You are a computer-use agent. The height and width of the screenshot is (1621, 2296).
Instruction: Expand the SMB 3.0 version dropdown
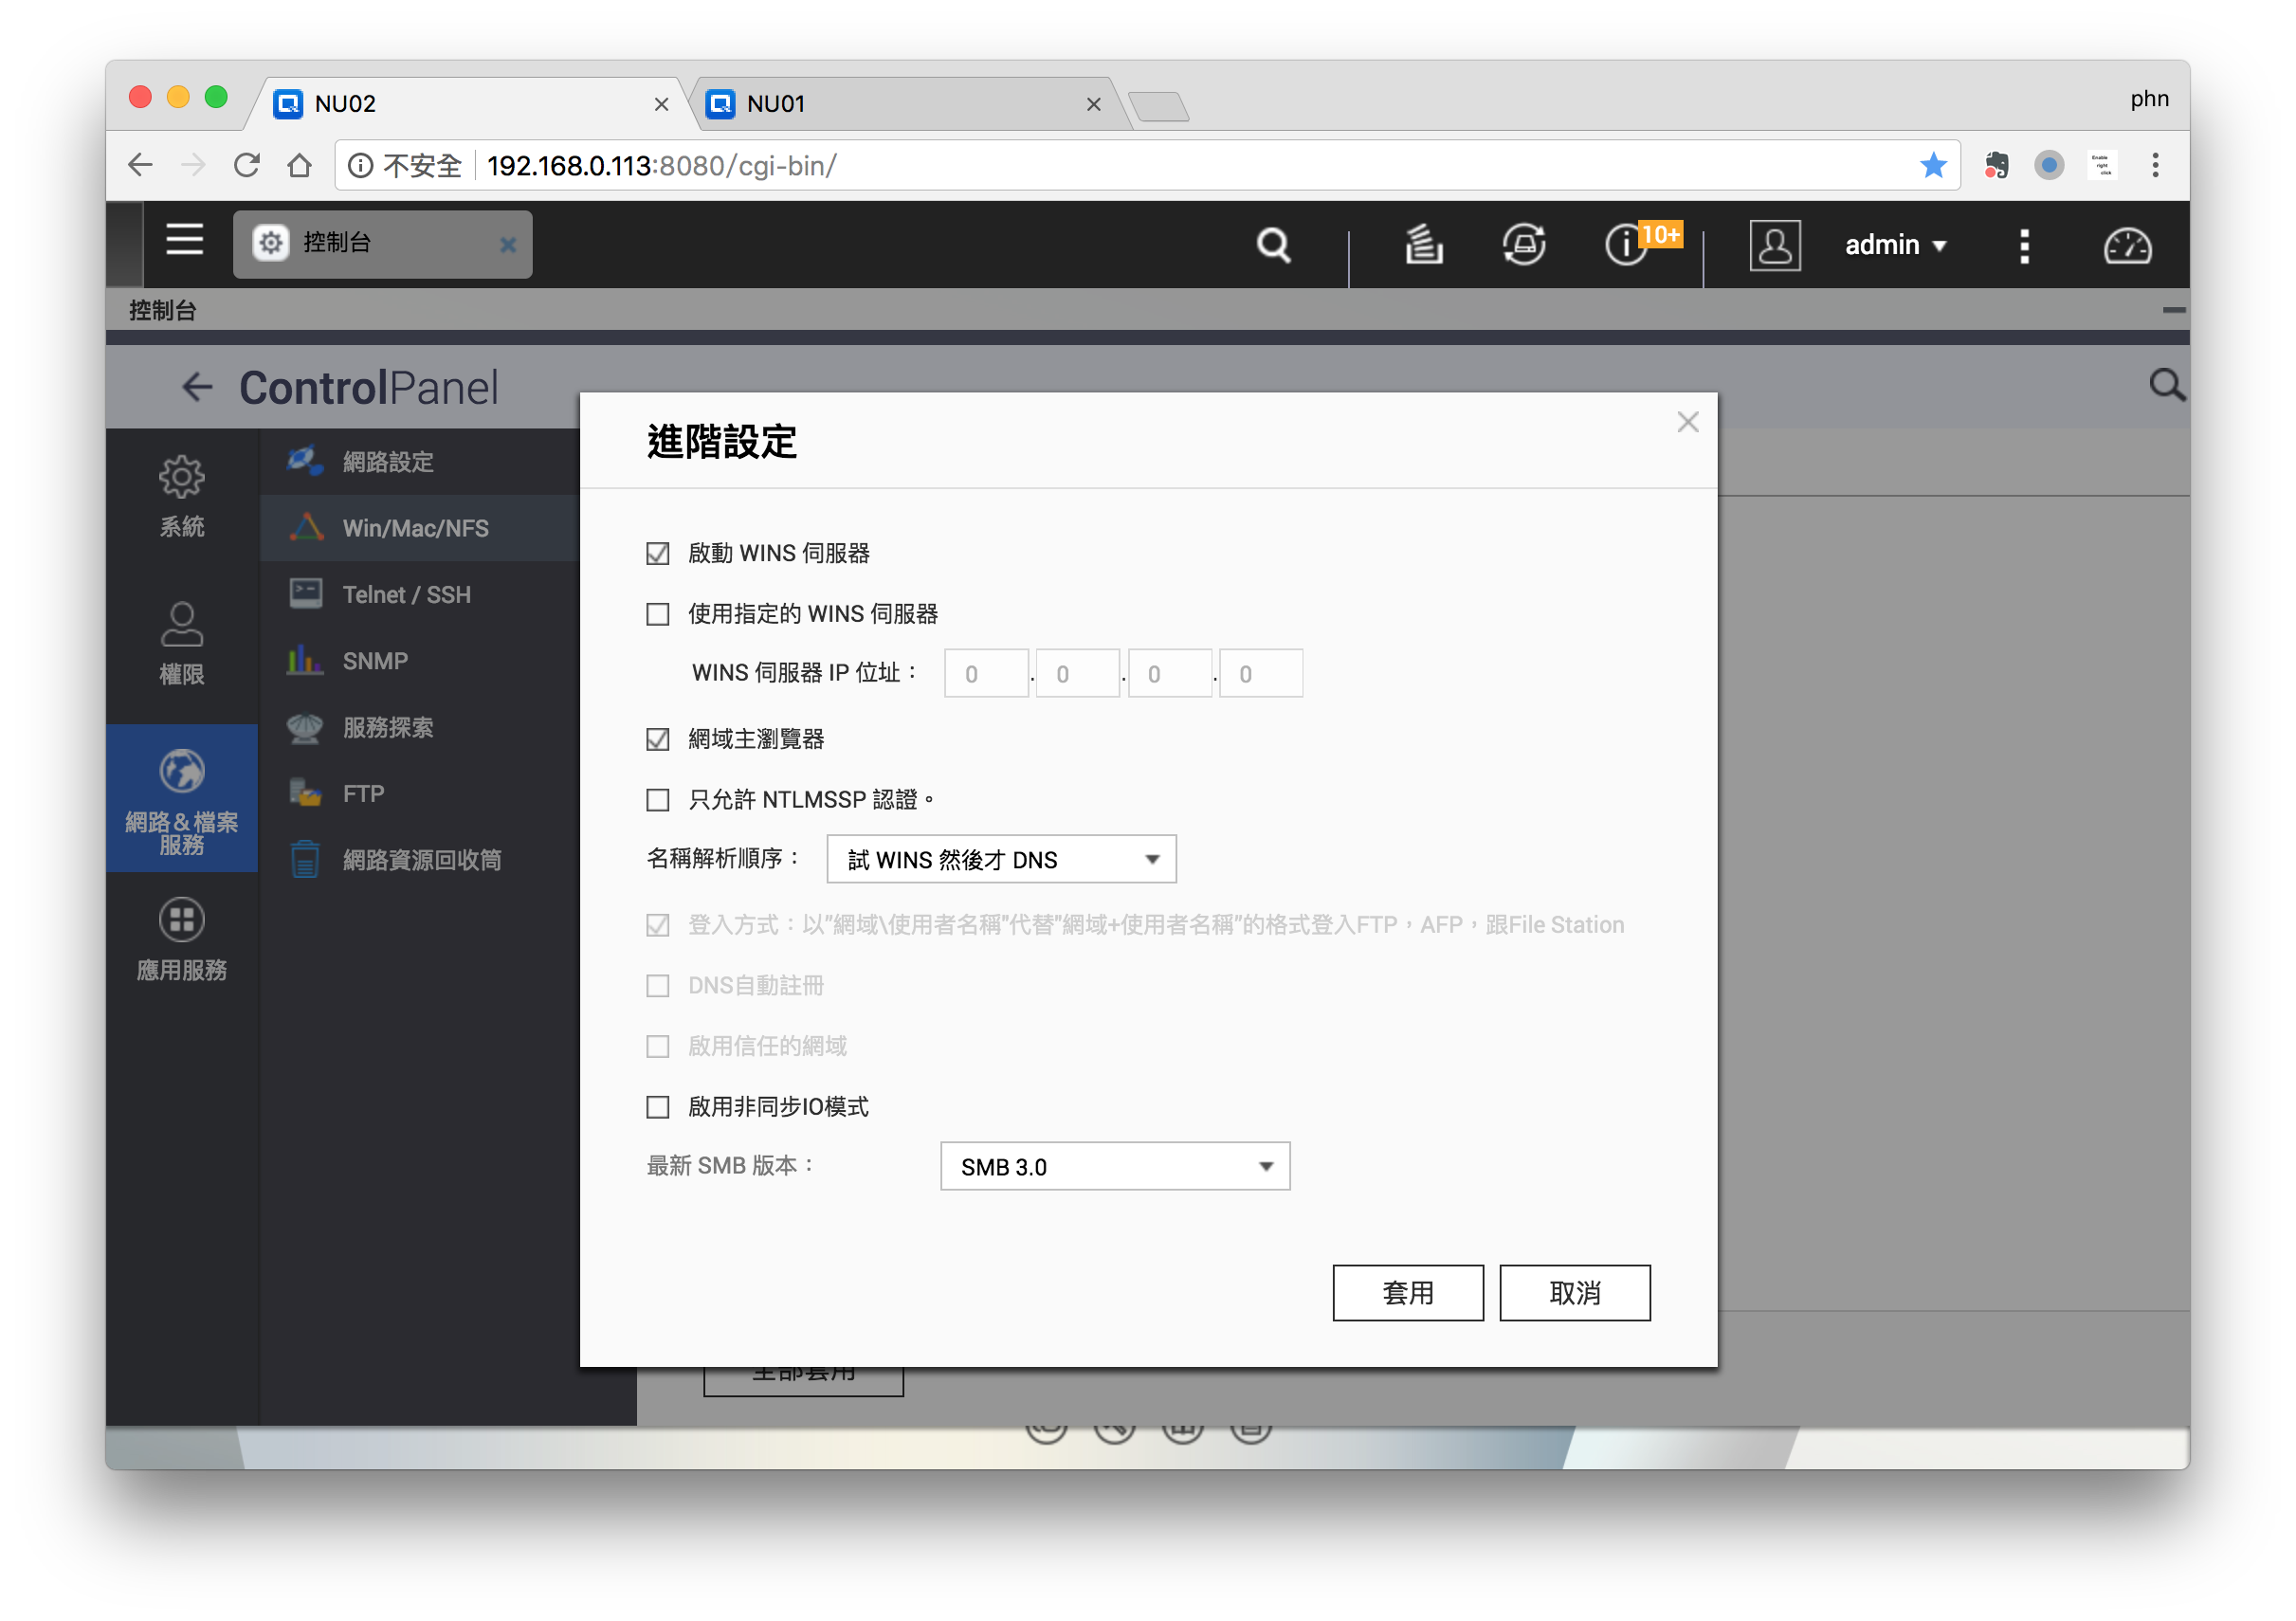[1114, 1167]
